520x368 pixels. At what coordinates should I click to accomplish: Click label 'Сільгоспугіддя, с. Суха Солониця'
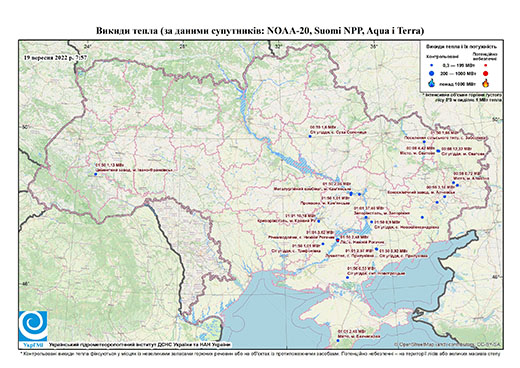[338, 132]
